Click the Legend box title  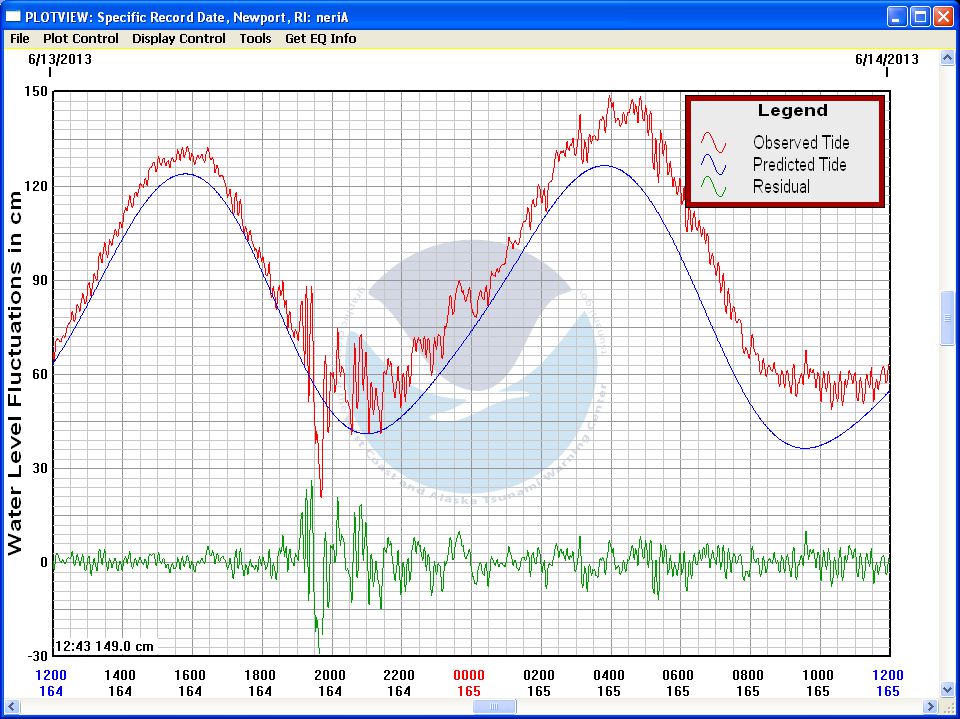pos(792,111)
